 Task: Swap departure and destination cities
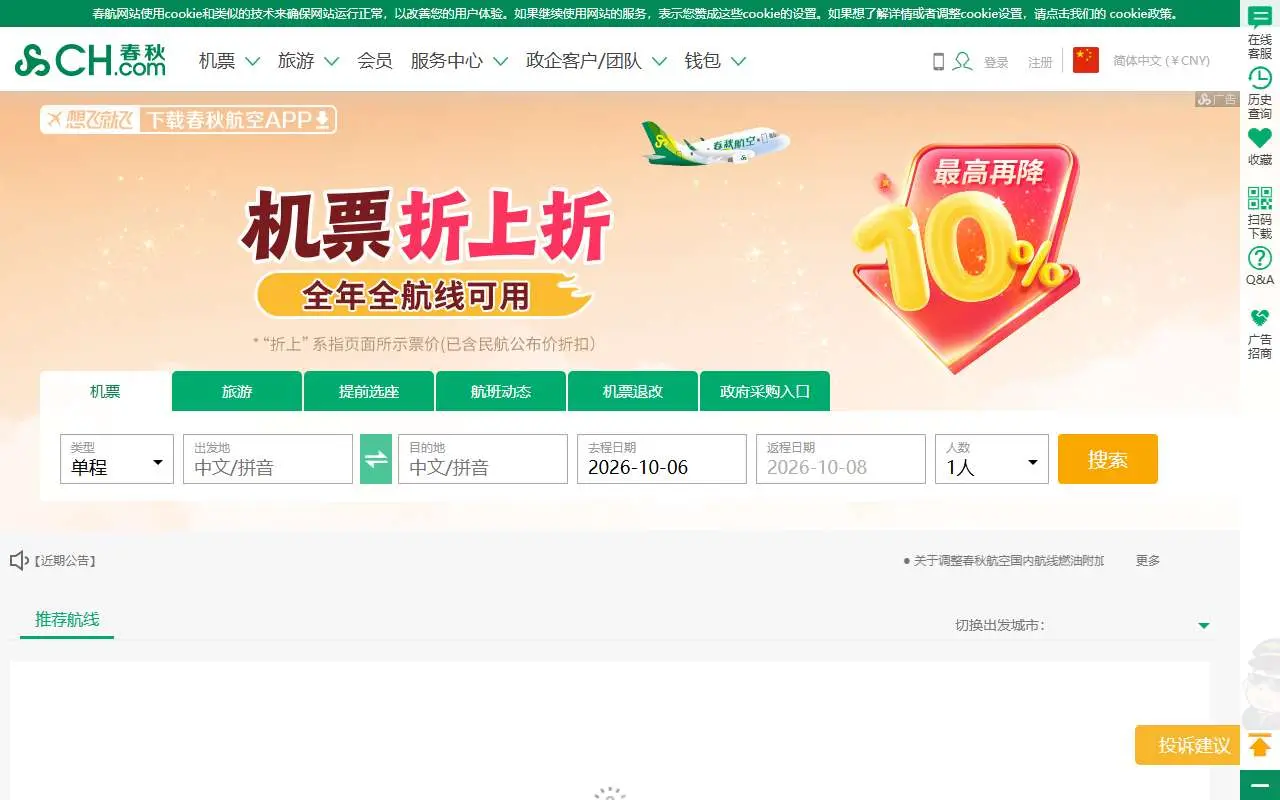pos(376,459)
